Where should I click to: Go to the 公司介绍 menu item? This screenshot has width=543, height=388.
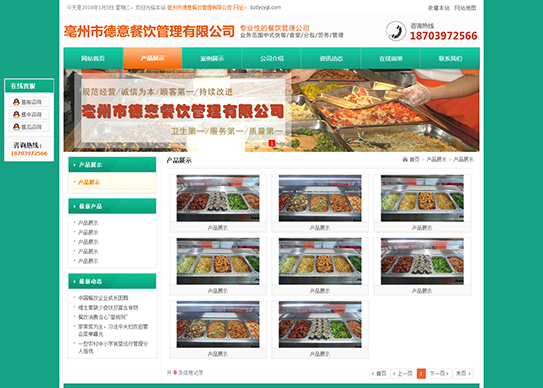pyautogui.click(x=272, y=58)
